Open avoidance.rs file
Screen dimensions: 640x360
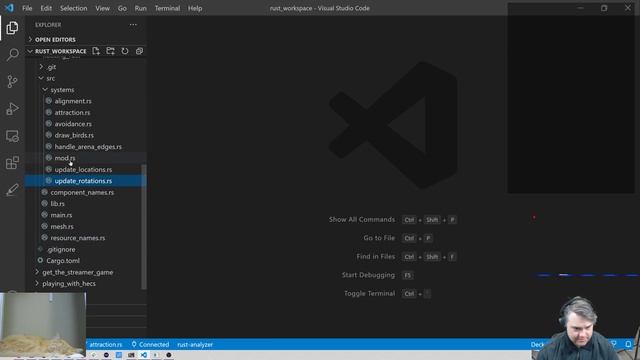tap(73, 124)
